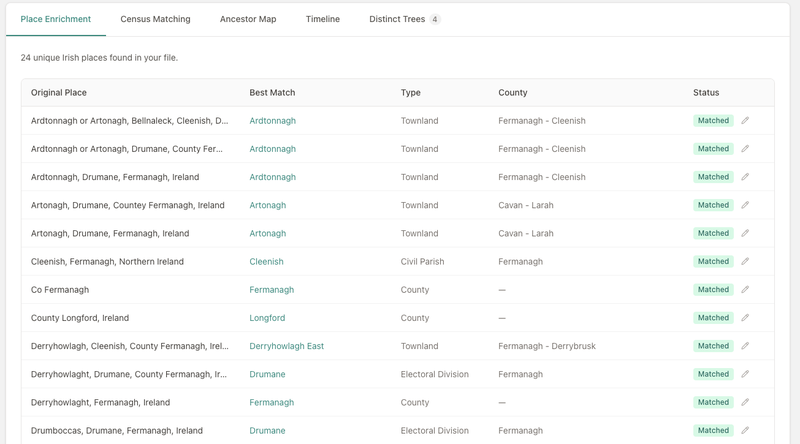The image size is (800, 444).
Task: Edit match for Cleenish, Fermanagh, Northern Ireland row
Action: coord(745,261)
